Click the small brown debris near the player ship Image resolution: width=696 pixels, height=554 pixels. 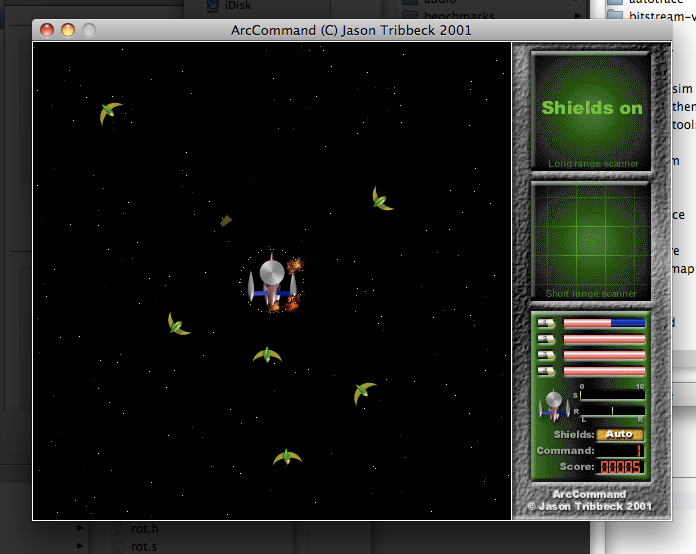pos(227,221)
